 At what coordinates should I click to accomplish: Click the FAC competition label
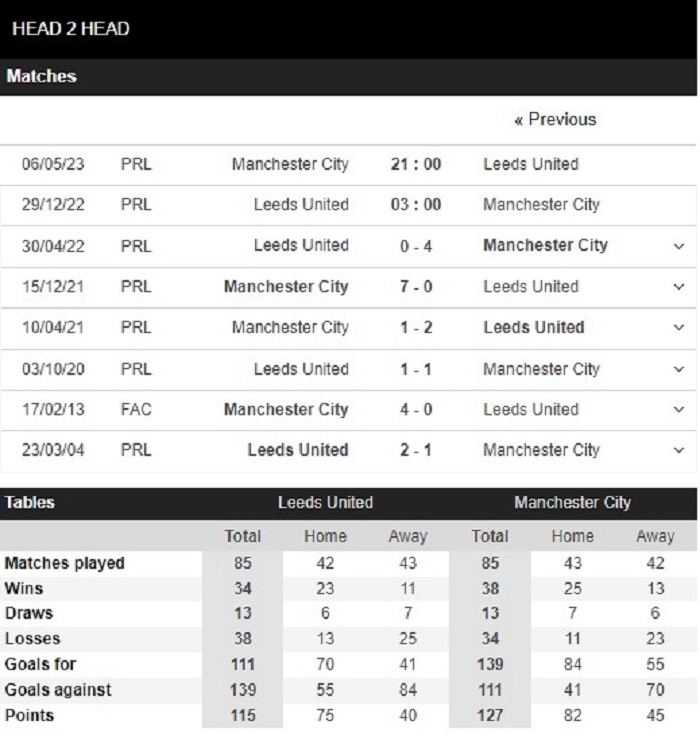tap(136, 410)
